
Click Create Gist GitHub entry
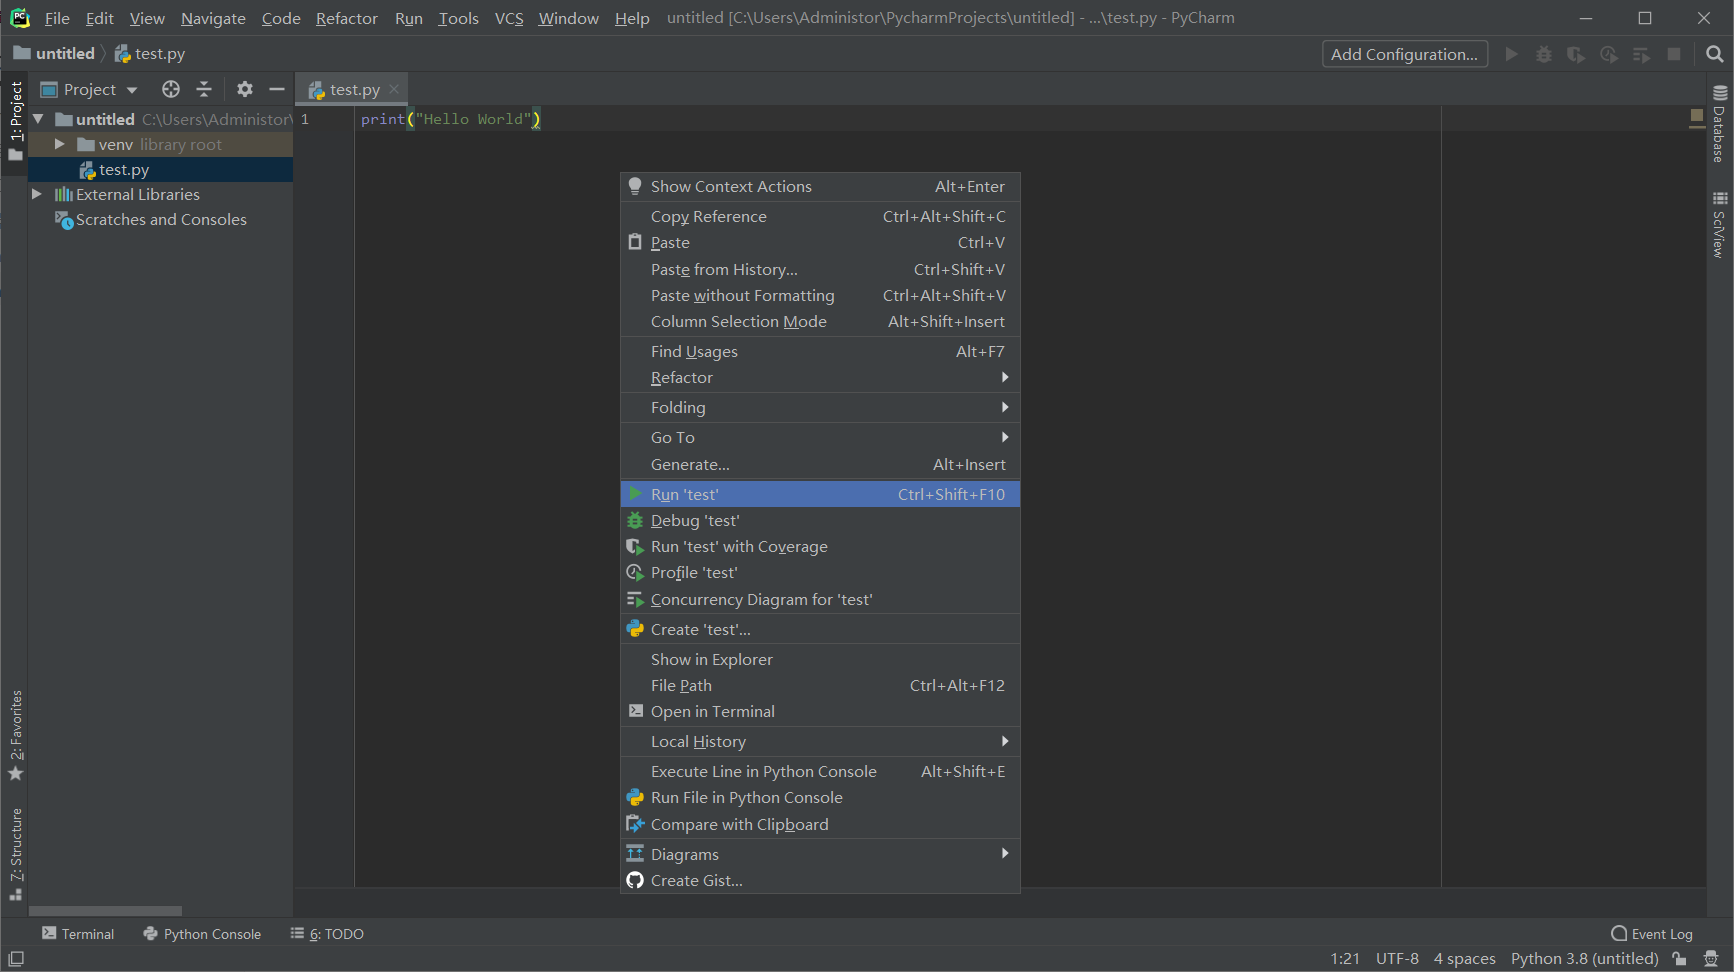click(x=820, y=880)
